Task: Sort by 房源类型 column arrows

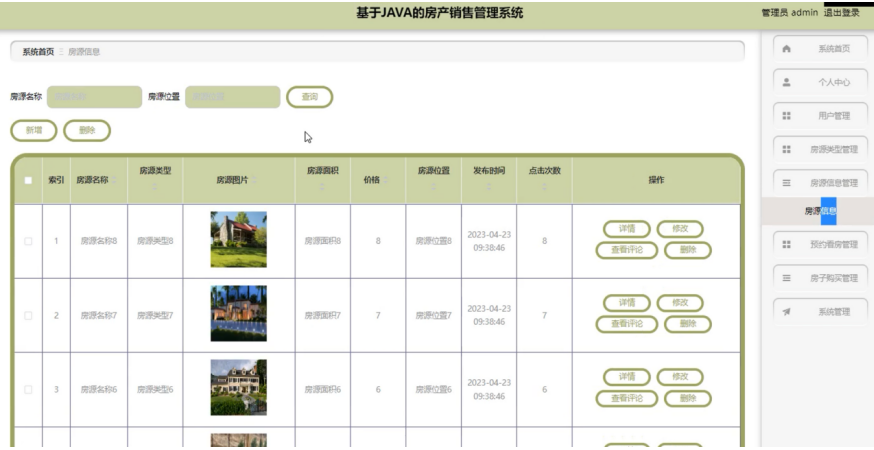Action: (x=155, y=187)
